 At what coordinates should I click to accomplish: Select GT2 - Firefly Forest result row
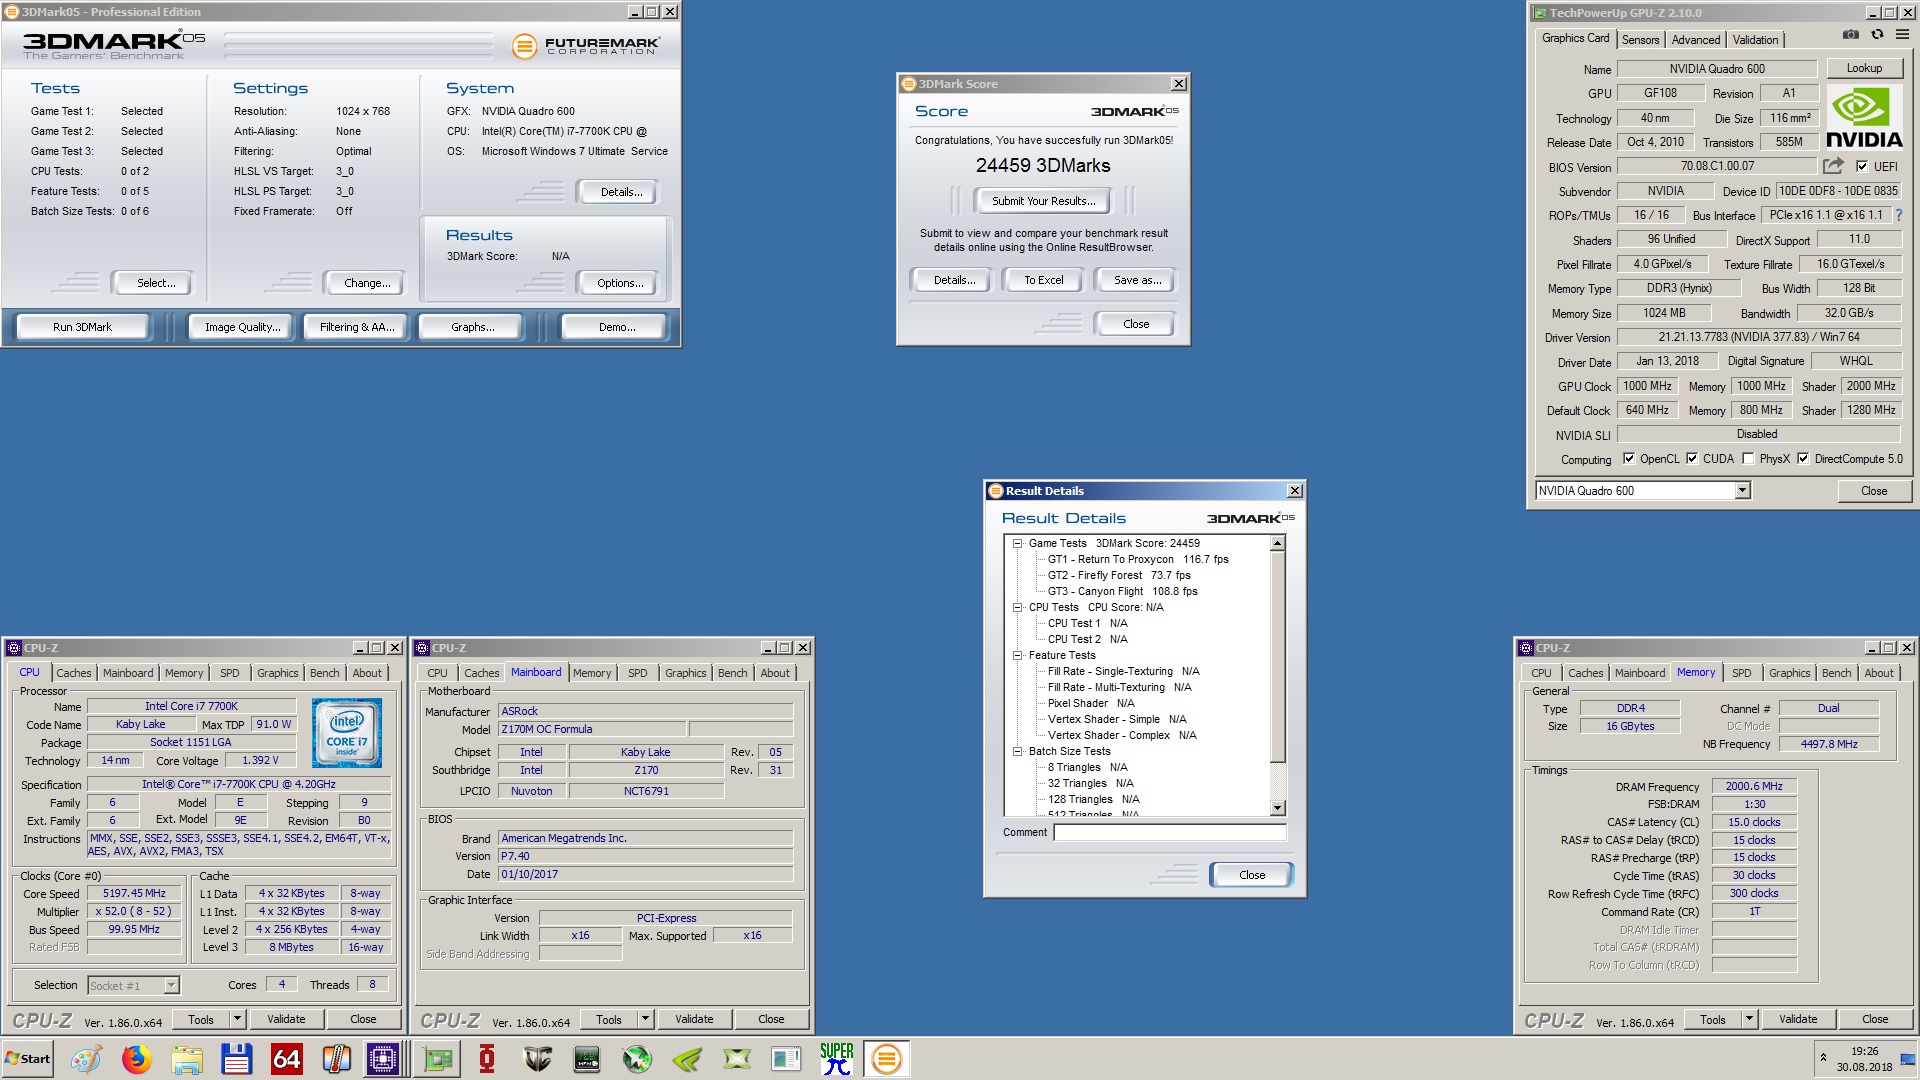[x=1119, y=576]
